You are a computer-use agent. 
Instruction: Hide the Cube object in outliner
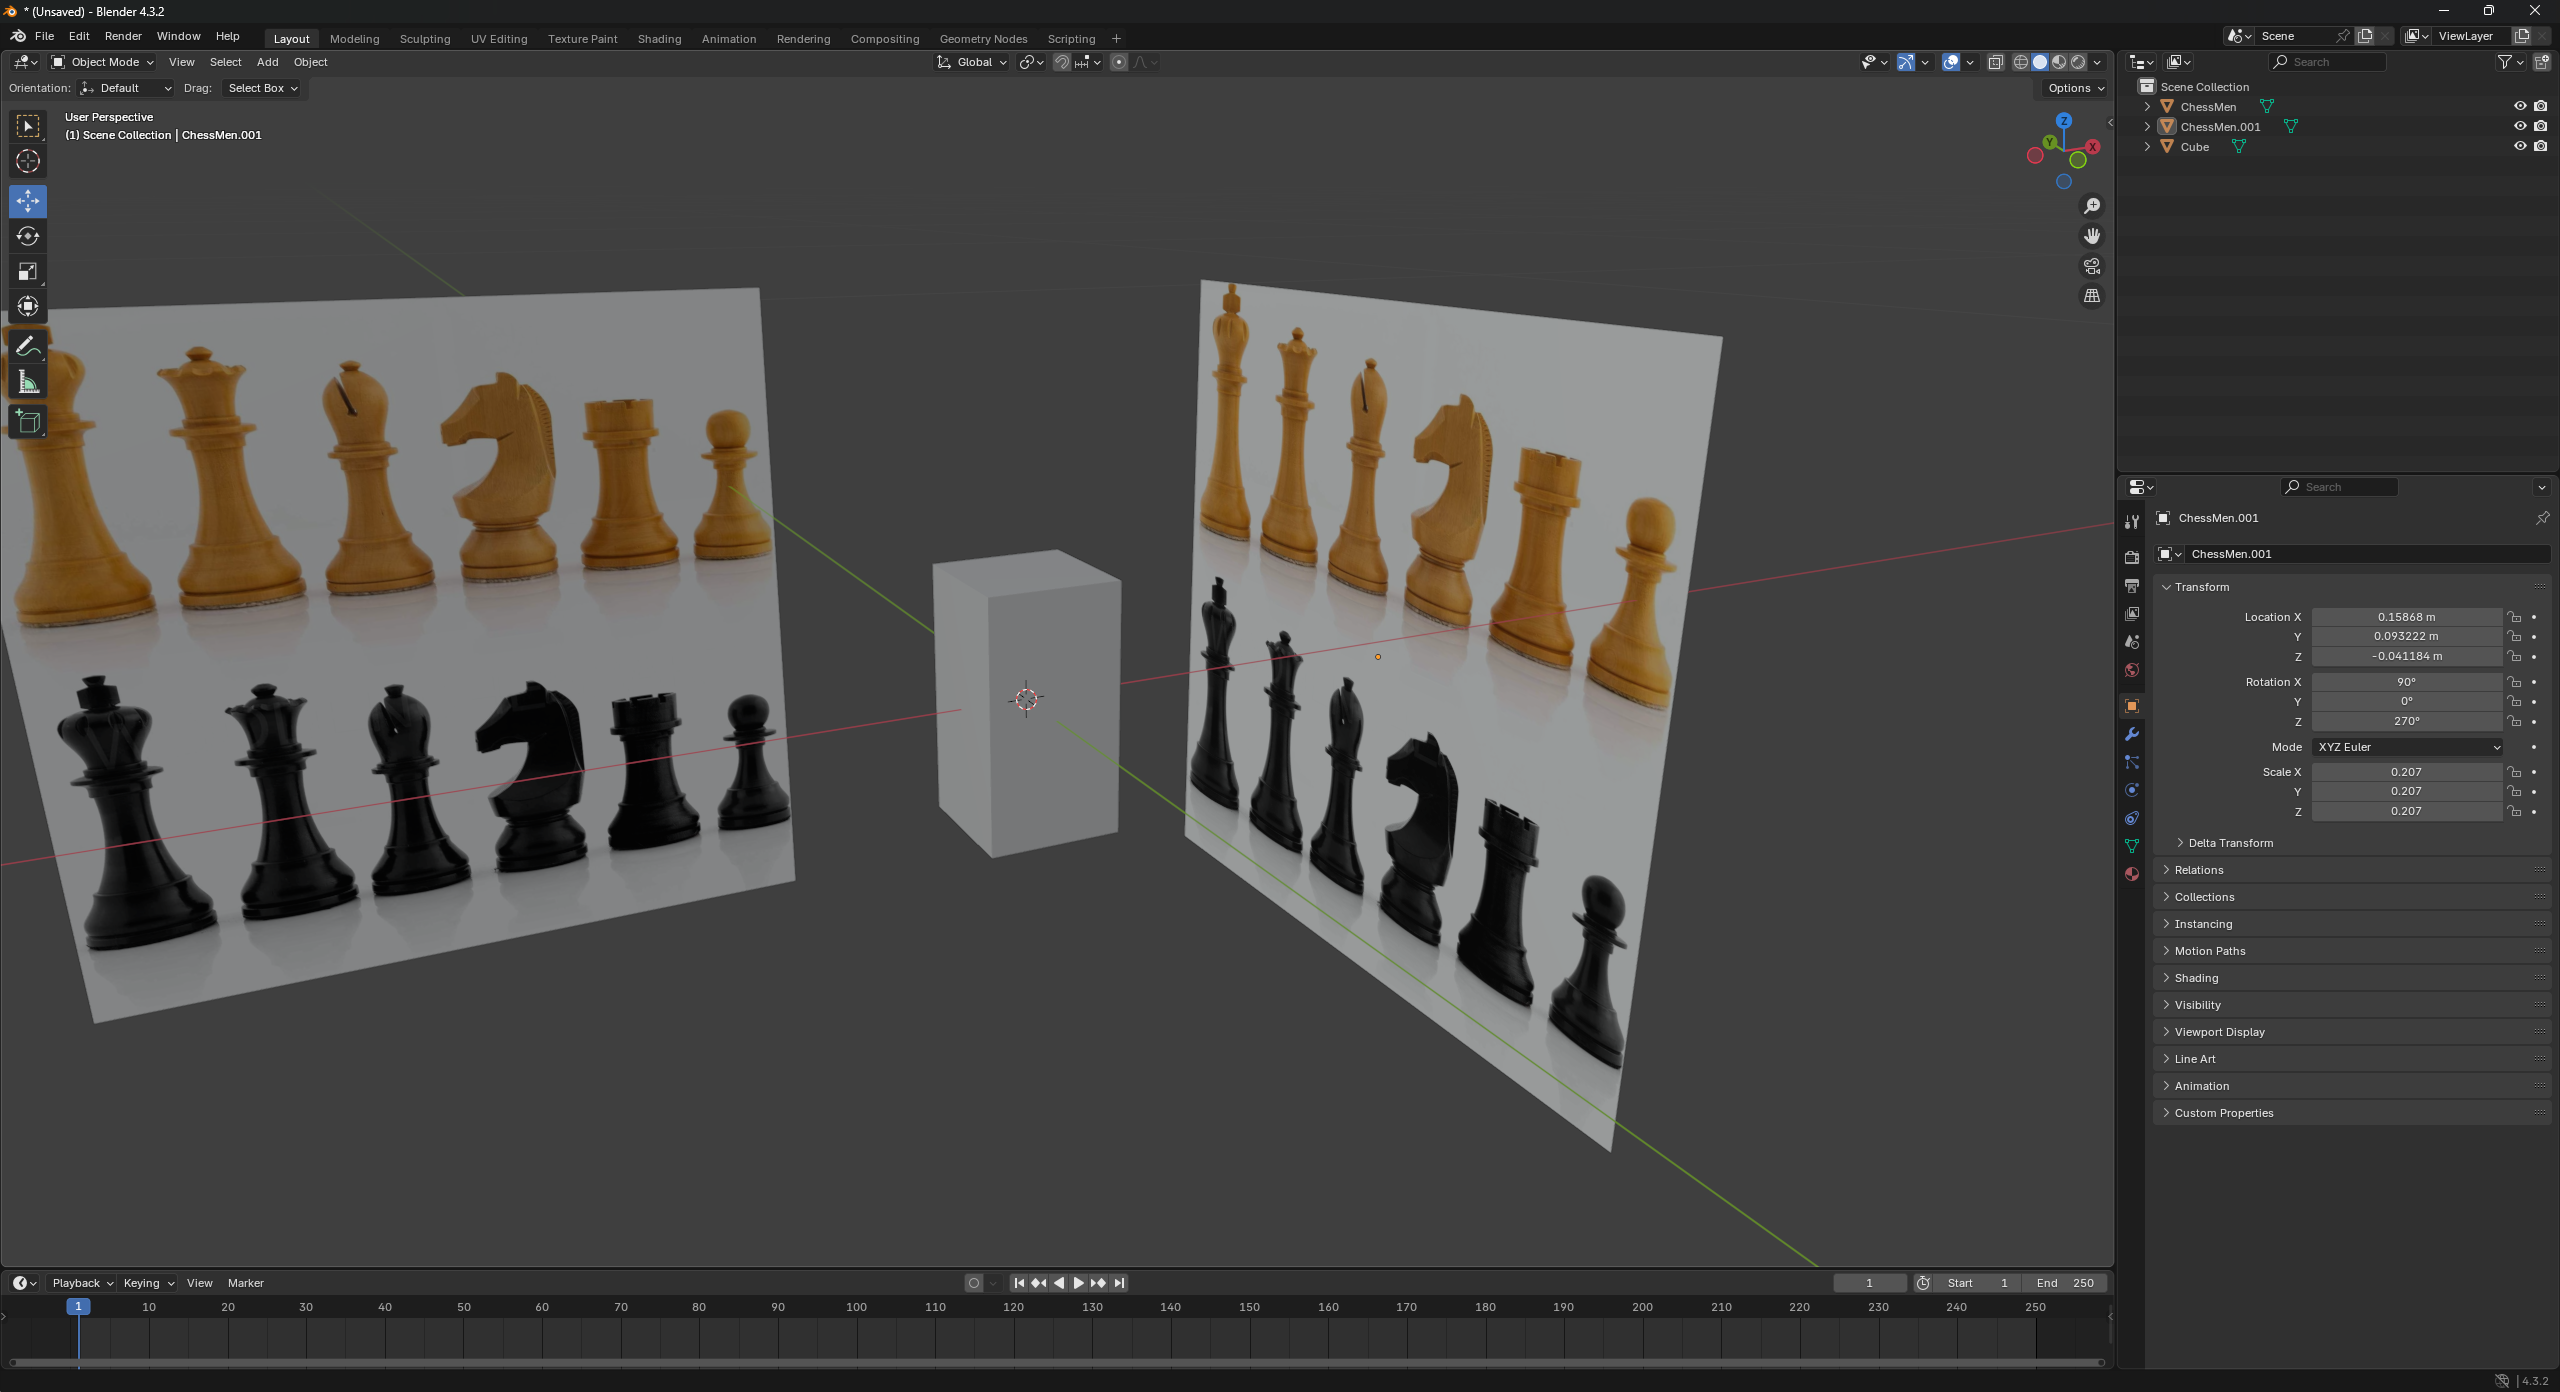2519,146
